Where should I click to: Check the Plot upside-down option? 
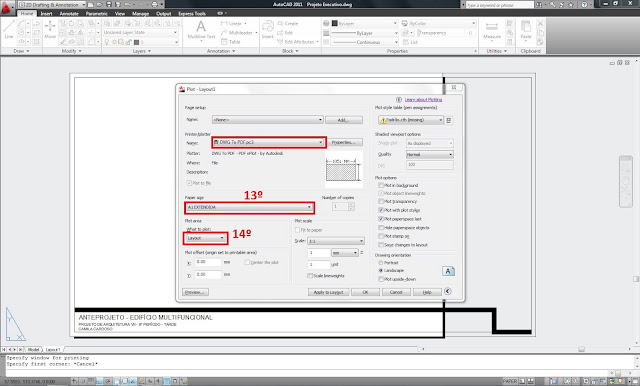point(381,279)
